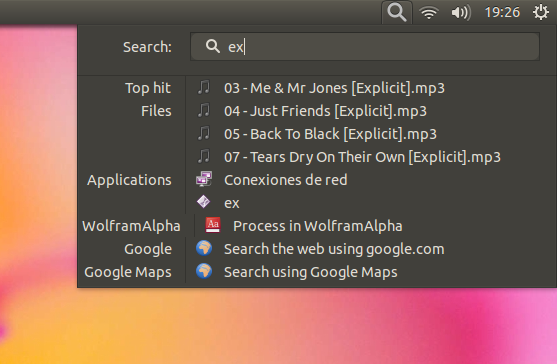
Task: Open 07 - Tears Dry On Their Own mp3
Action: (362, 157)
